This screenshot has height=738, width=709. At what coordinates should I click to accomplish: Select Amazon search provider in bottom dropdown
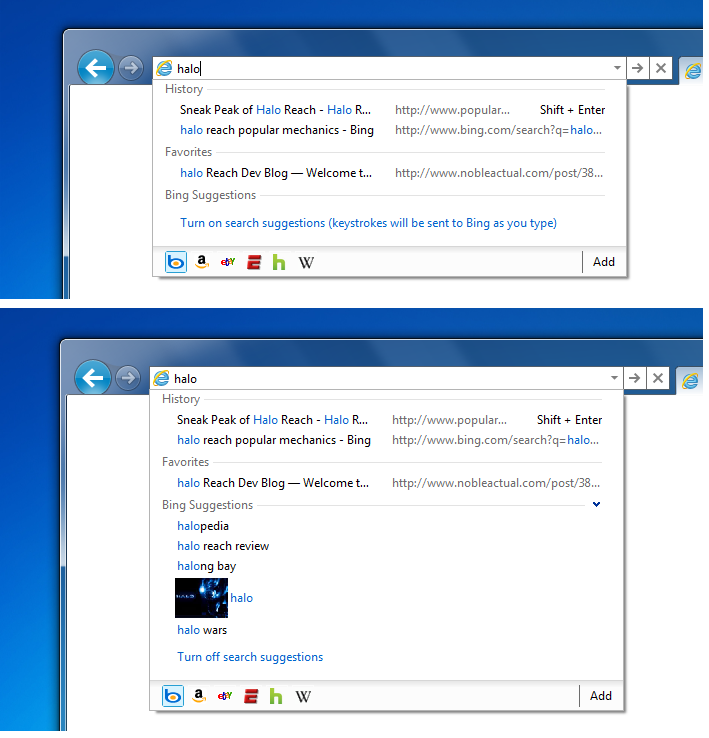(199, 696)
